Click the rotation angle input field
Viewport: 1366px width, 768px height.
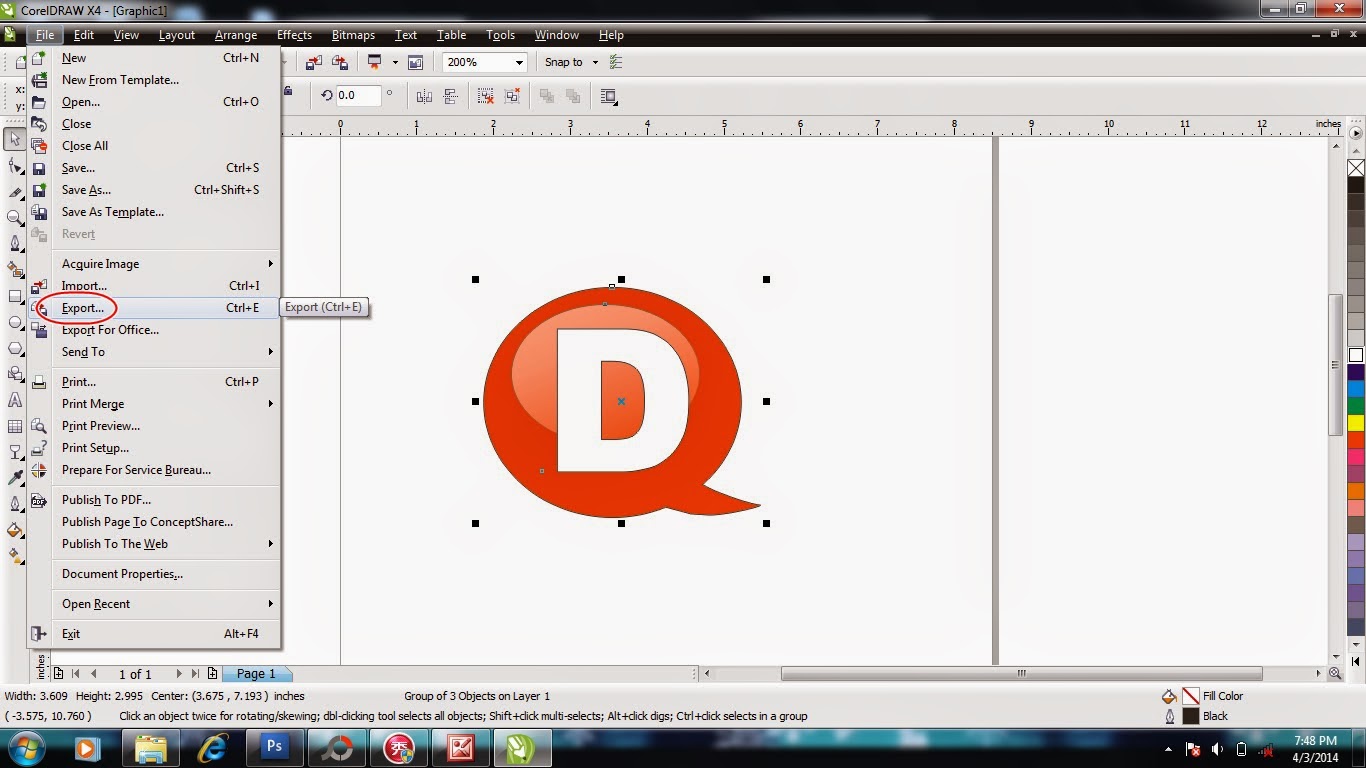pos(359,96)
